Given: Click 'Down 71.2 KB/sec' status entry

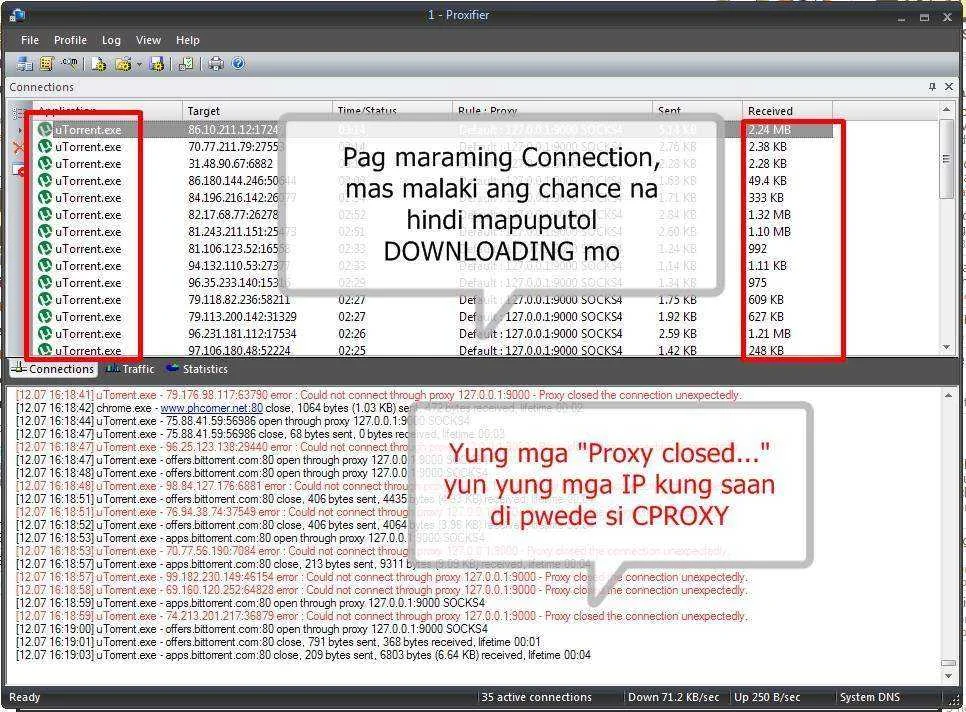Looking at the screenshot, I should point(673,697).
